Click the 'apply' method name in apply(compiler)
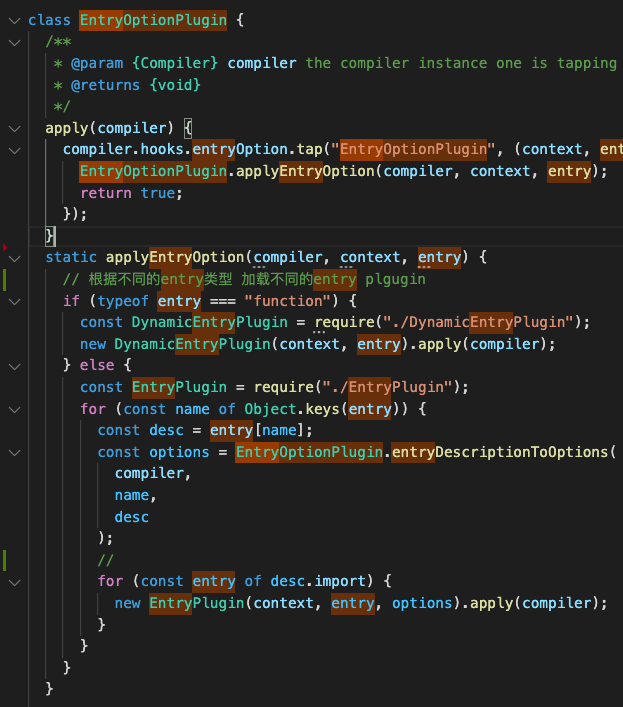The width and height of the screenshot is (623, 707). (x=67, y=129)
